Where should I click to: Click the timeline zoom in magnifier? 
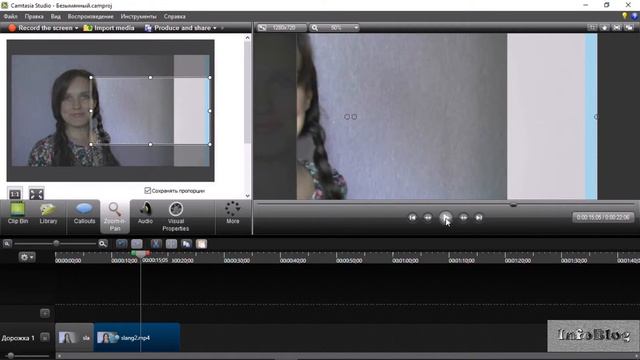pos(103,244)
